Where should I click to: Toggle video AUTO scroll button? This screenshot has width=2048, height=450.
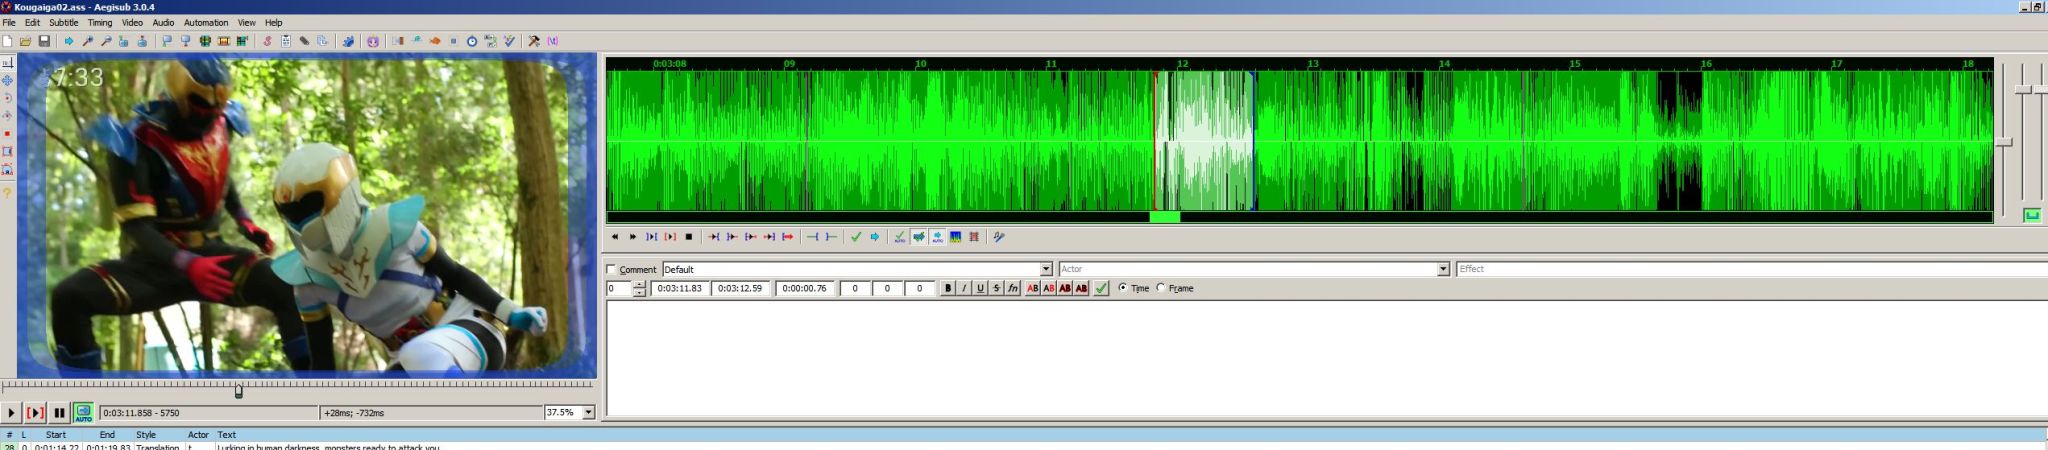point(83,412)
